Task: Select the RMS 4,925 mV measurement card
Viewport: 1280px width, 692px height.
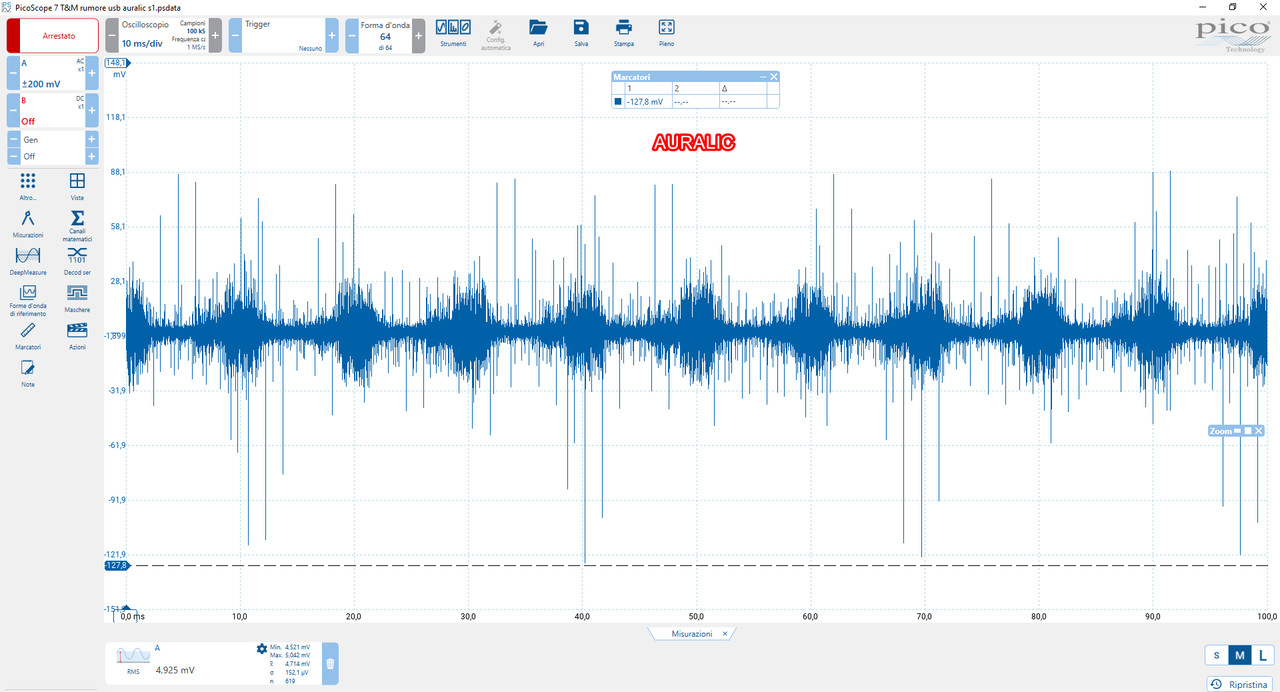Action: coord(221,664)
